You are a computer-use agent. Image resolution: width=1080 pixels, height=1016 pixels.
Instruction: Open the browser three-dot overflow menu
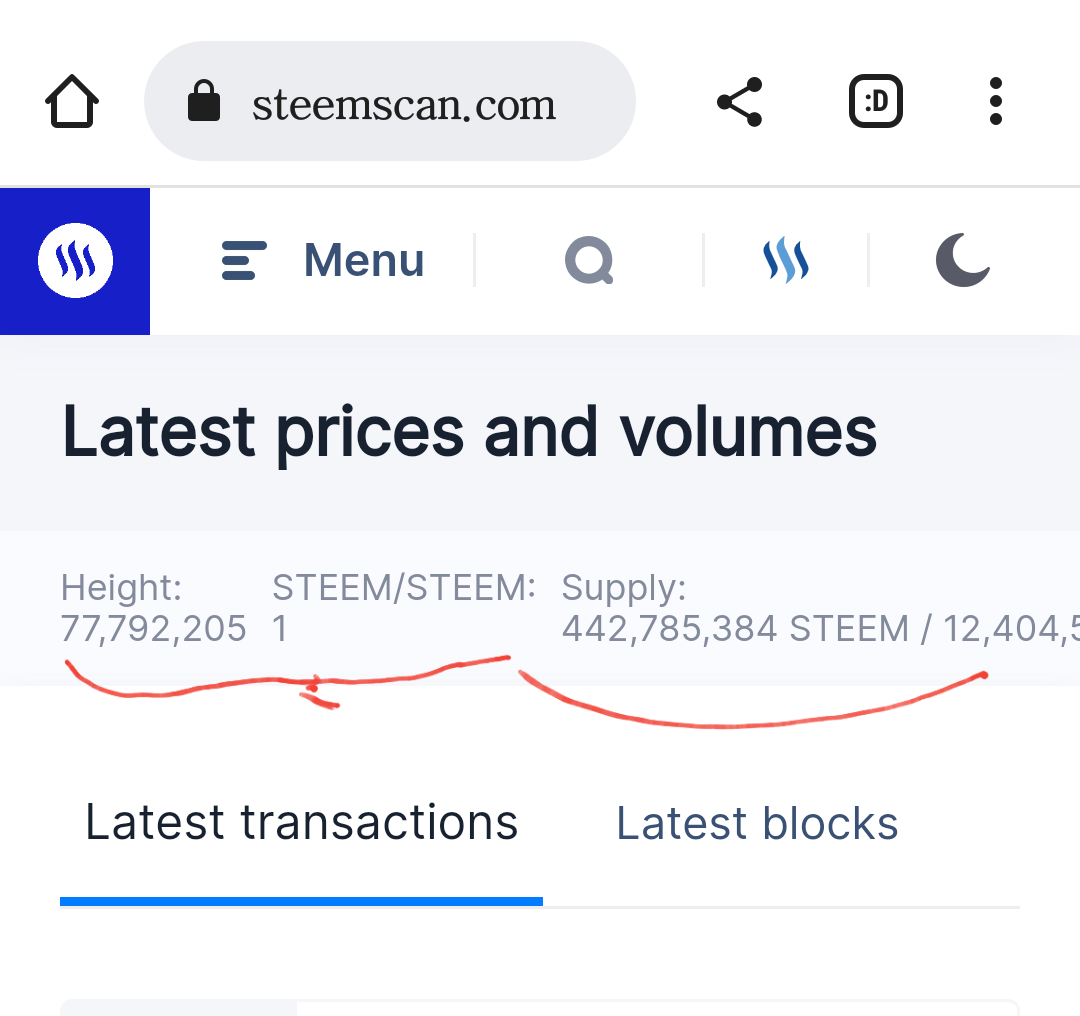pos(994,102)
